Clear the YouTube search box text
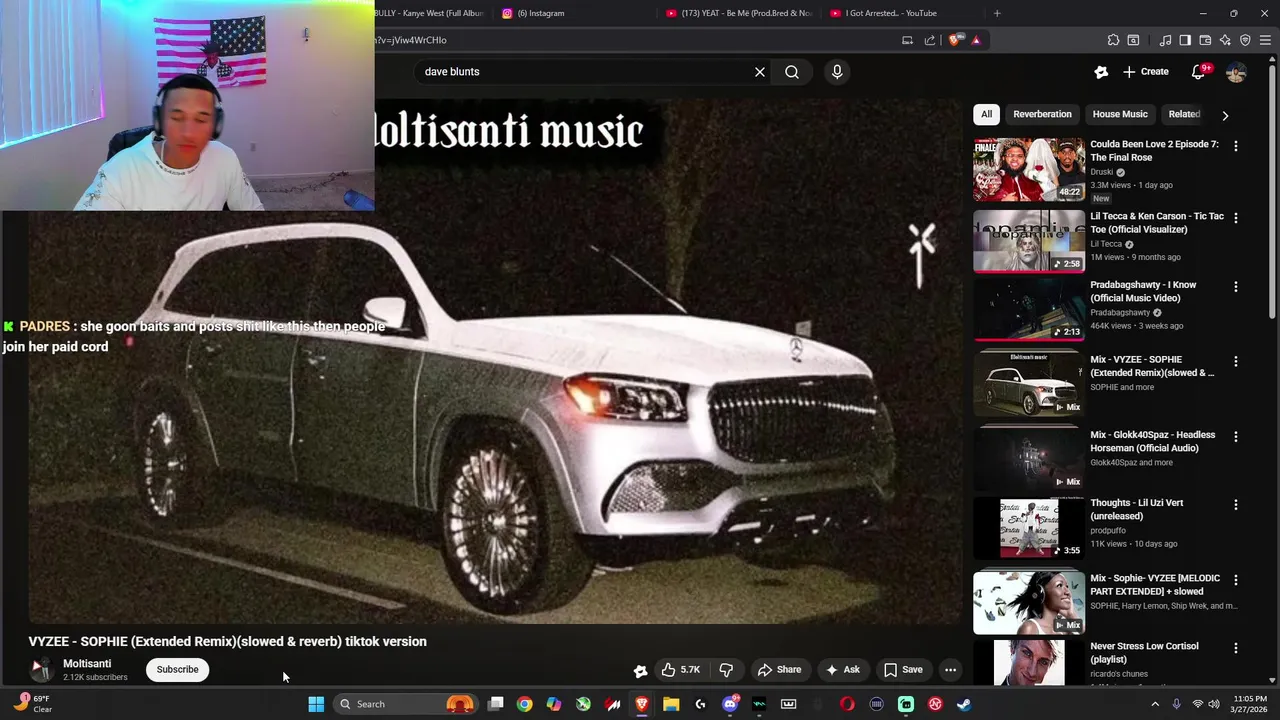 (760, 72)
